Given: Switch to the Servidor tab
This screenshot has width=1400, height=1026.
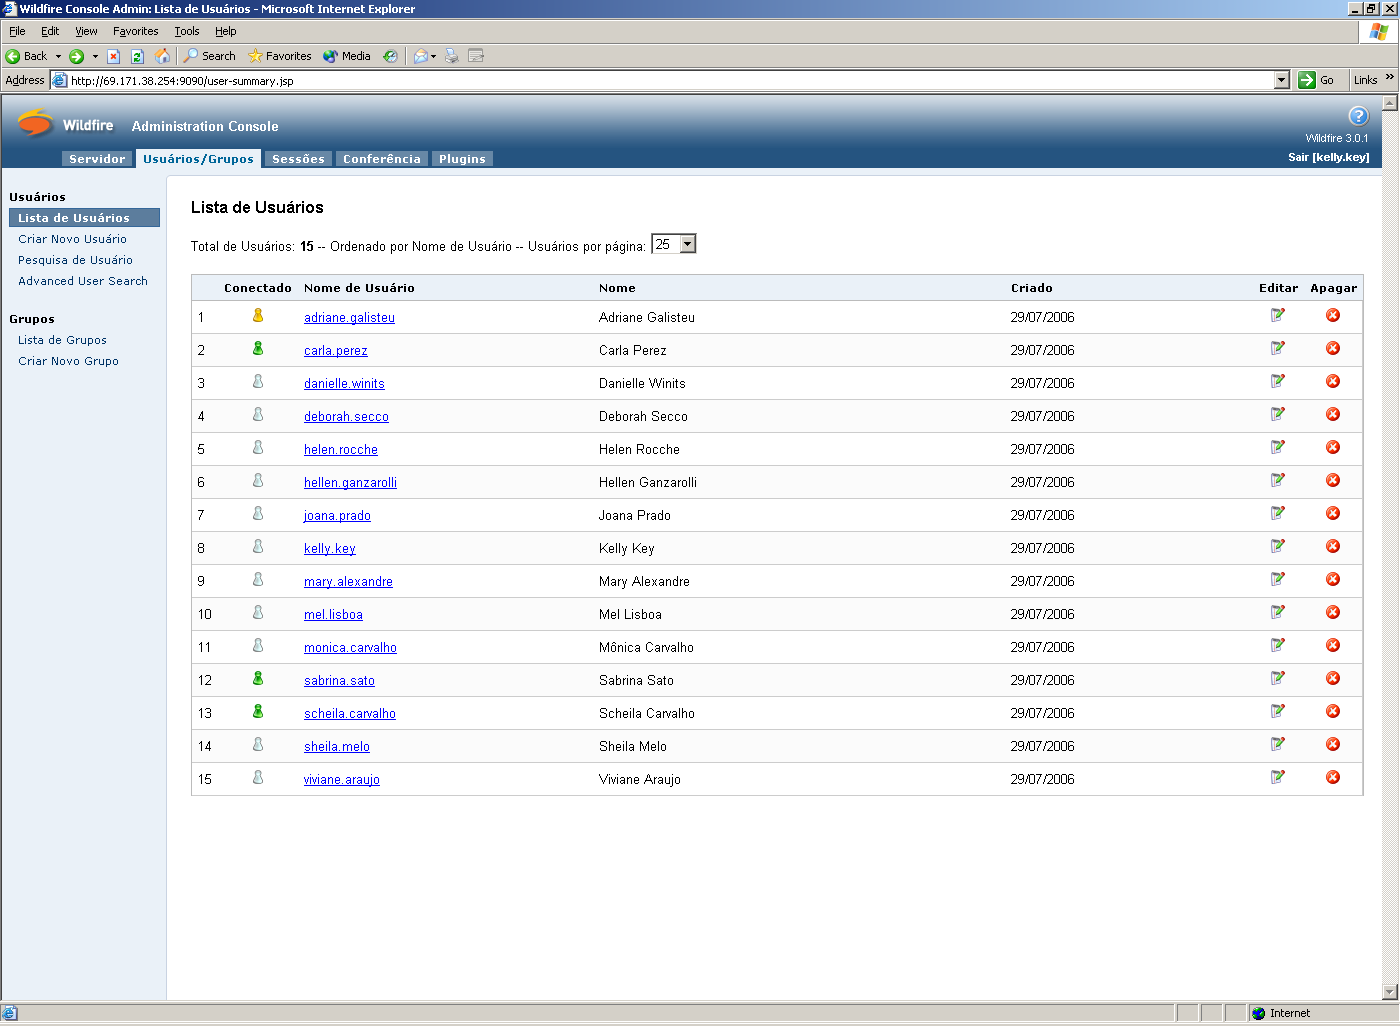Looking at the screenshot, I should 97,159.
